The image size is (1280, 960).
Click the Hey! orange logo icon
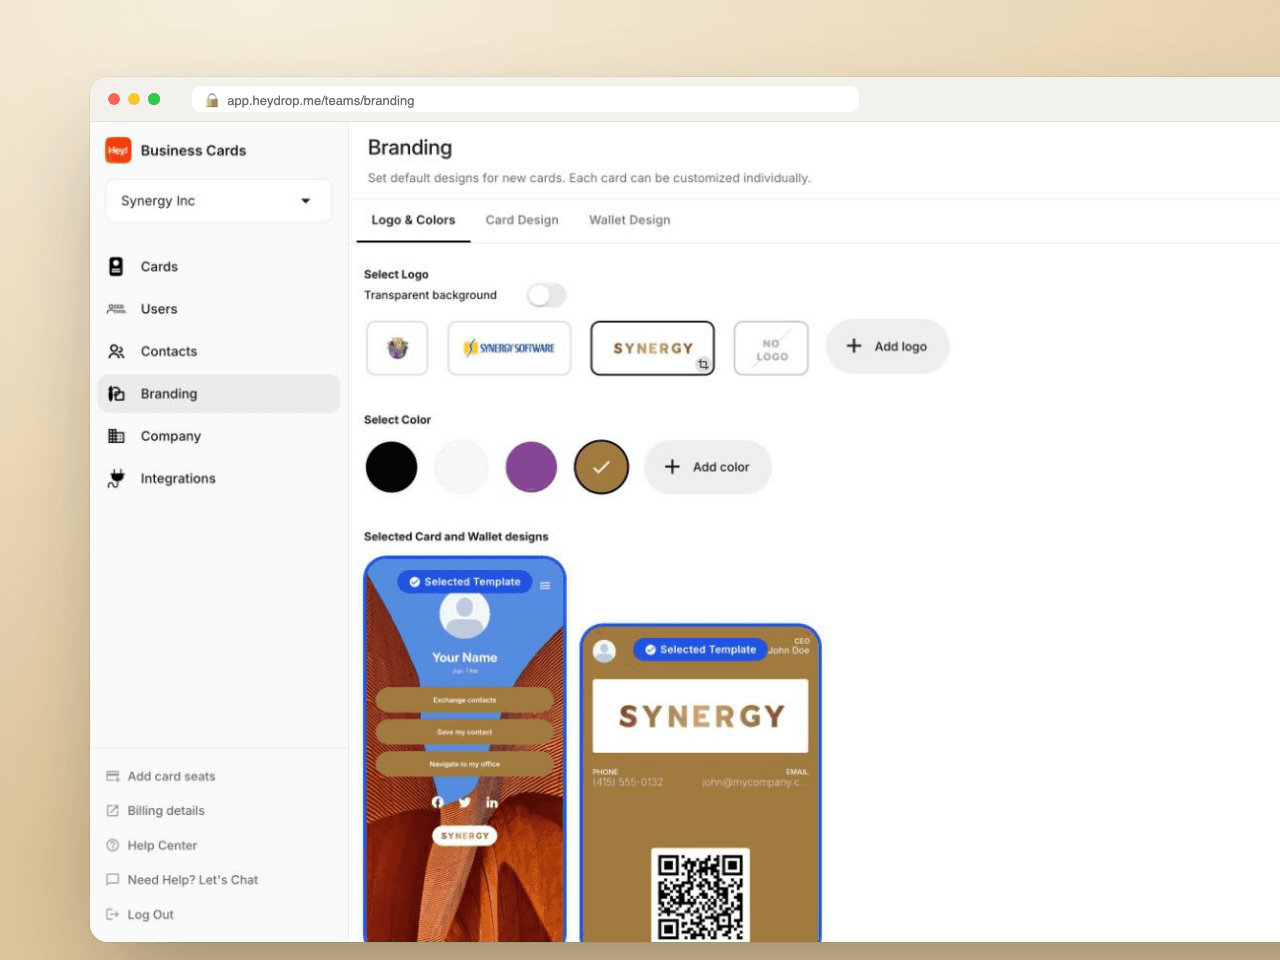coord(118,150)
